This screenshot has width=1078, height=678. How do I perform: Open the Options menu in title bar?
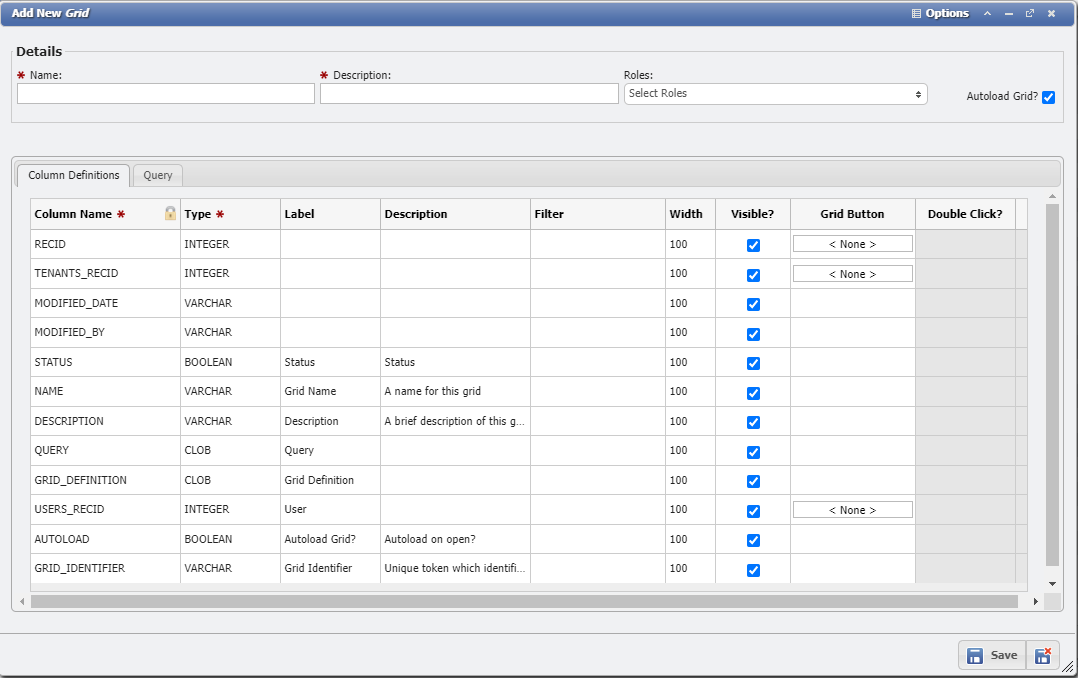tap(940, 14)
